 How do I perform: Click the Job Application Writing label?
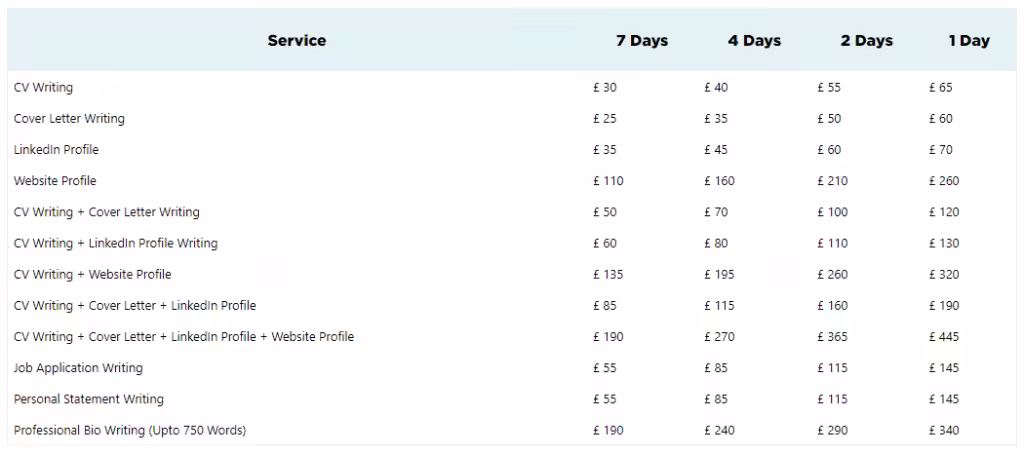pos(78,368)
